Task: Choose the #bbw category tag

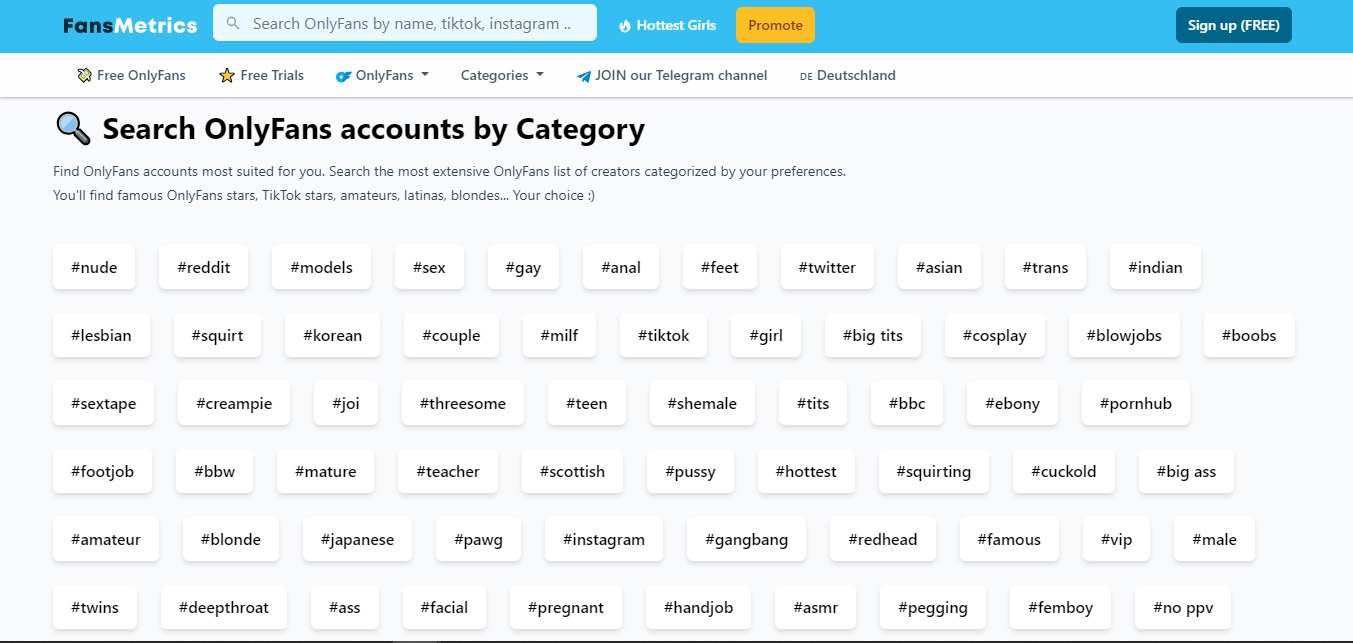Action: point(215,471)
